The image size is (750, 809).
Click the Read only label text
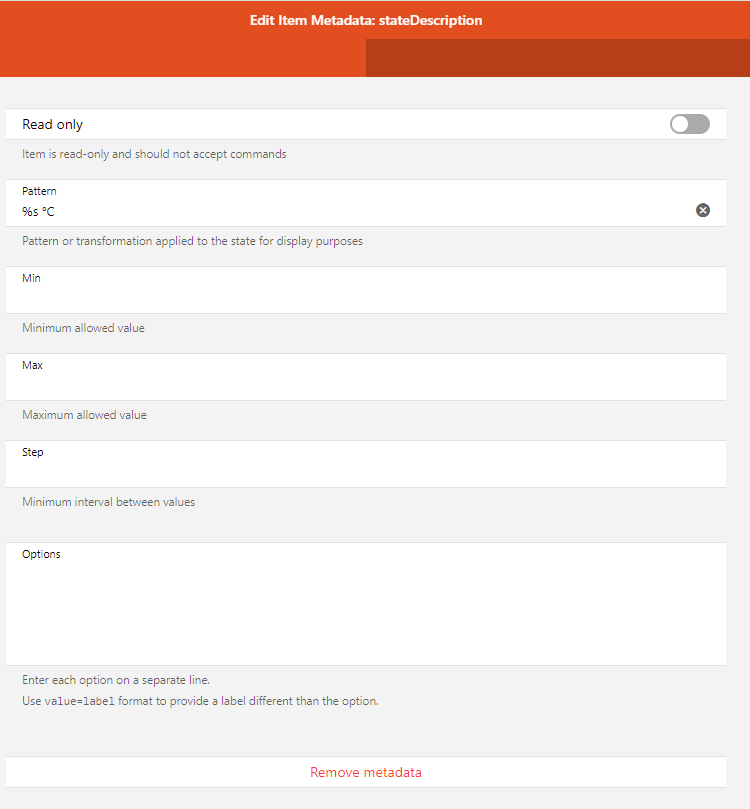coord(53,125)
